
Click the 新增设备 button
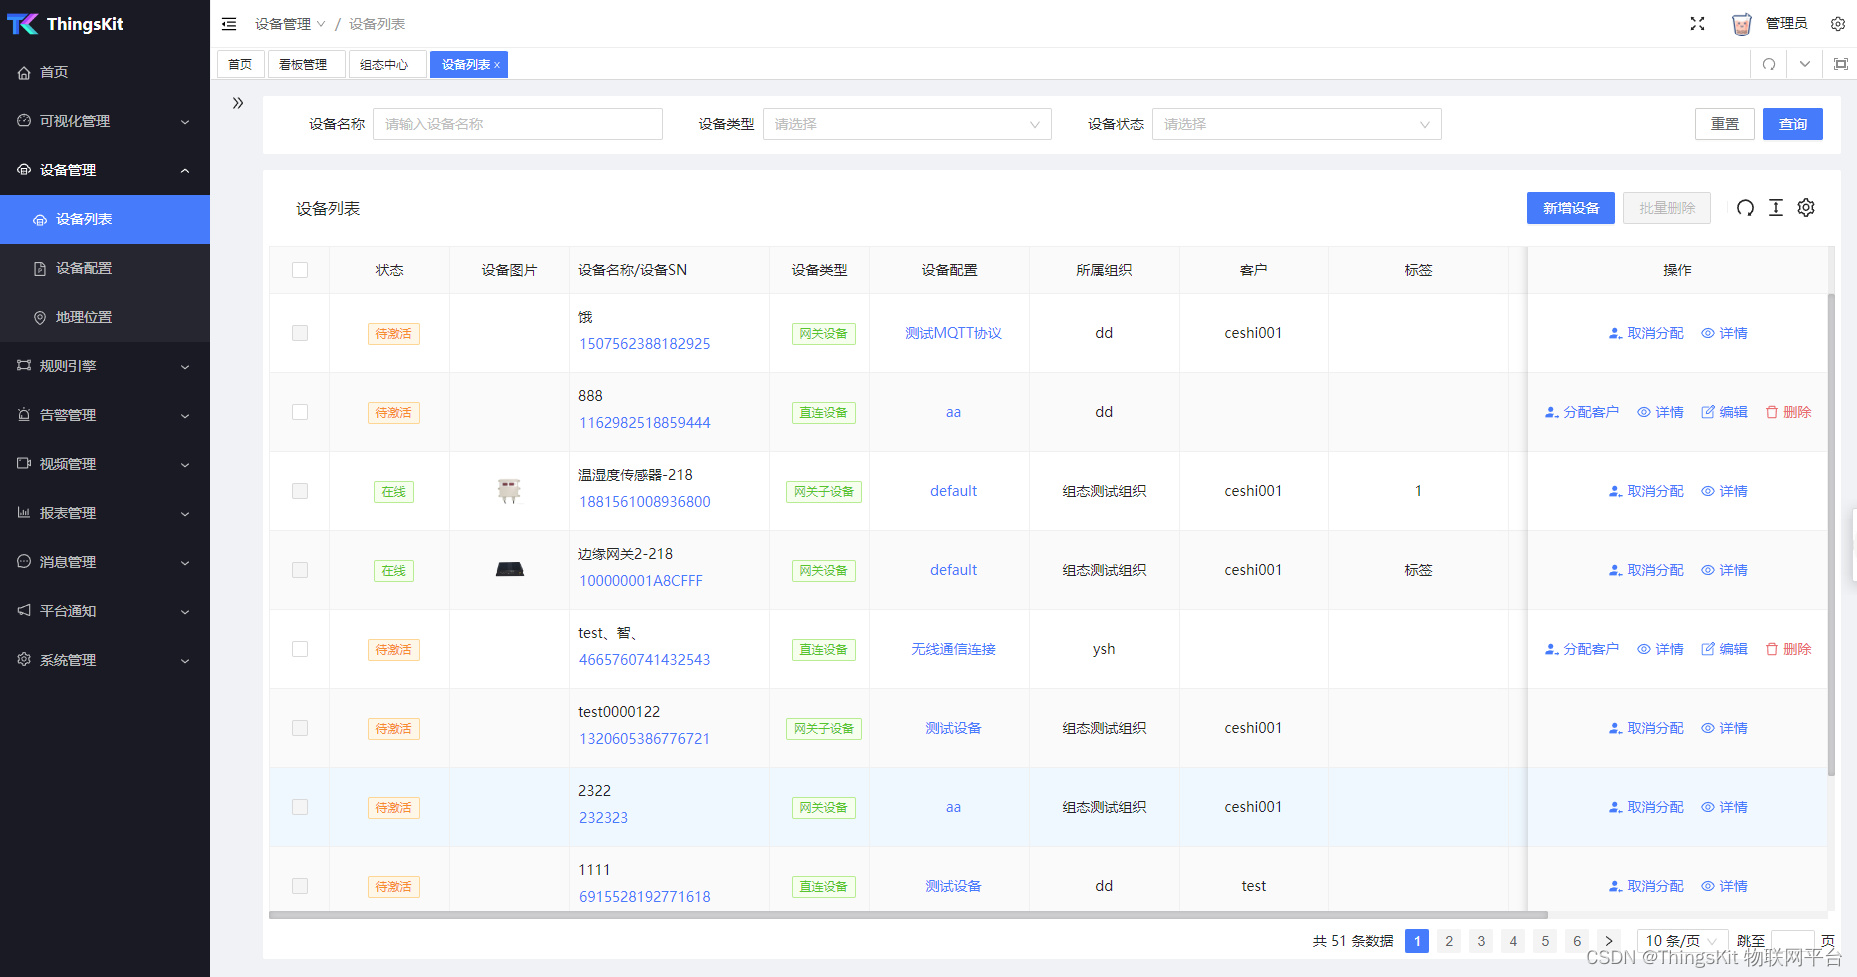pos(1570,208)
